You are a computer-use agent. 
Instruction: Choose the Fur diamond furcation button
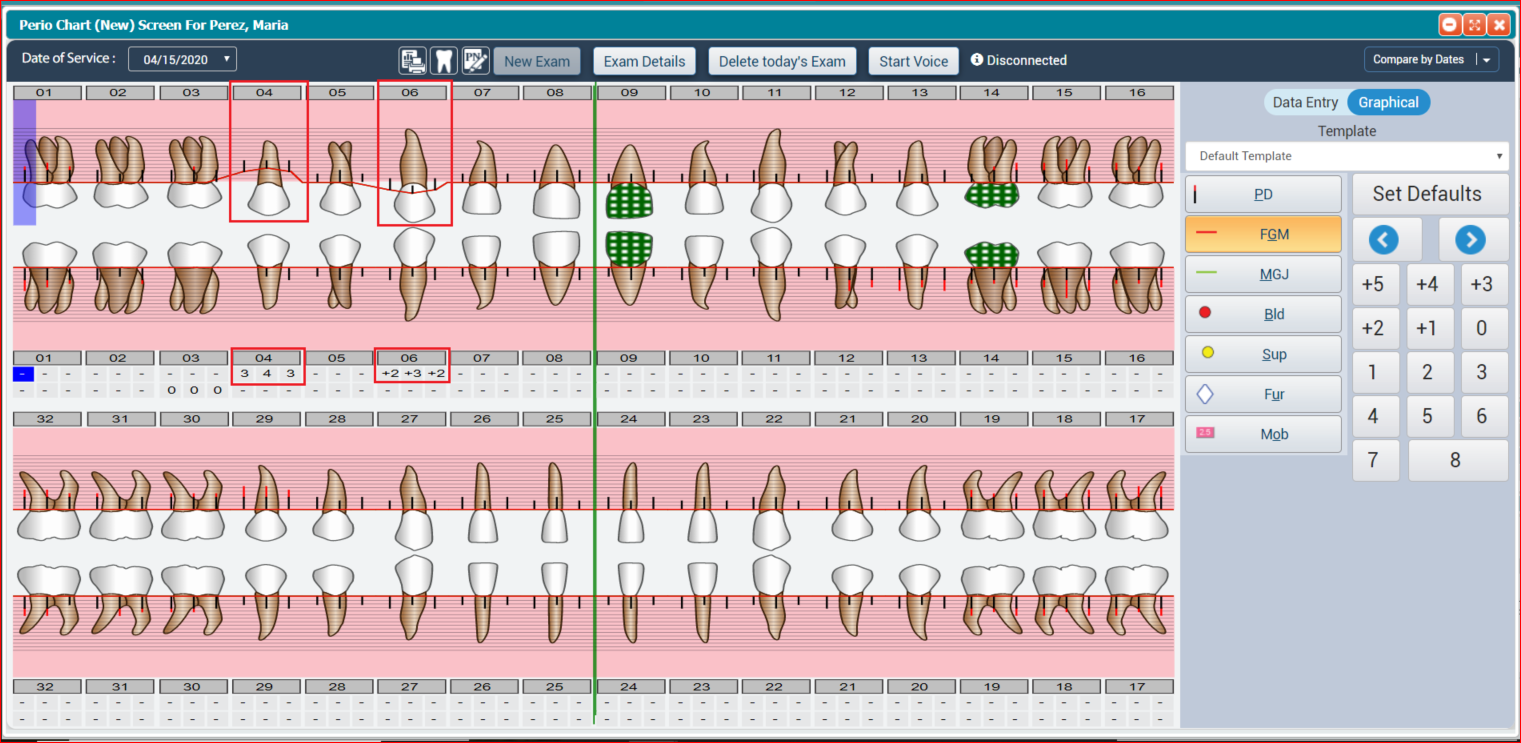(1263, 394)
